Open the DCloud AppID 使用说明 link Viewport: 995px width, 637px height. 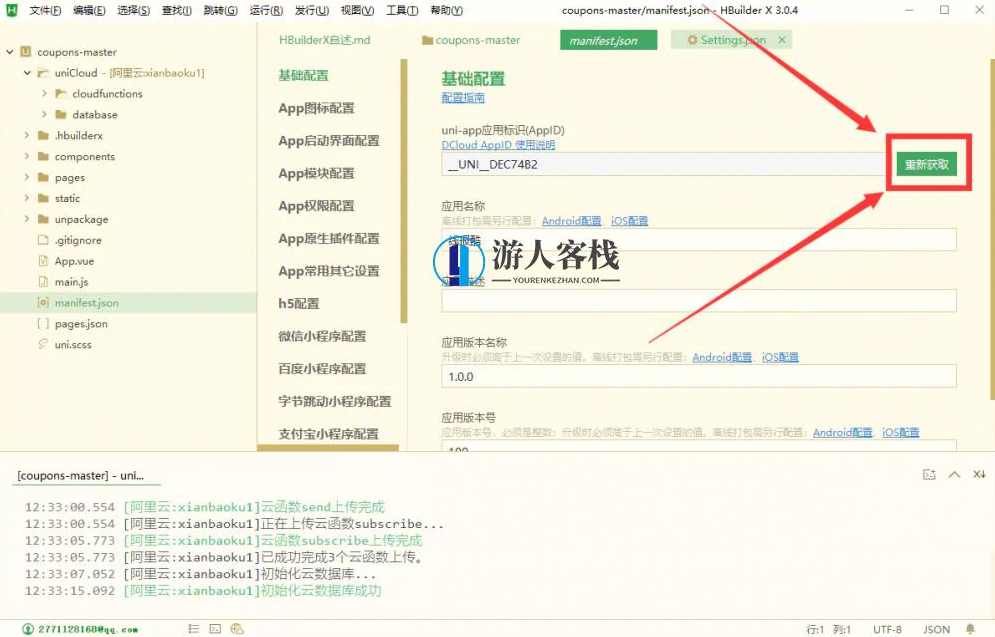(x=498, y=145)
